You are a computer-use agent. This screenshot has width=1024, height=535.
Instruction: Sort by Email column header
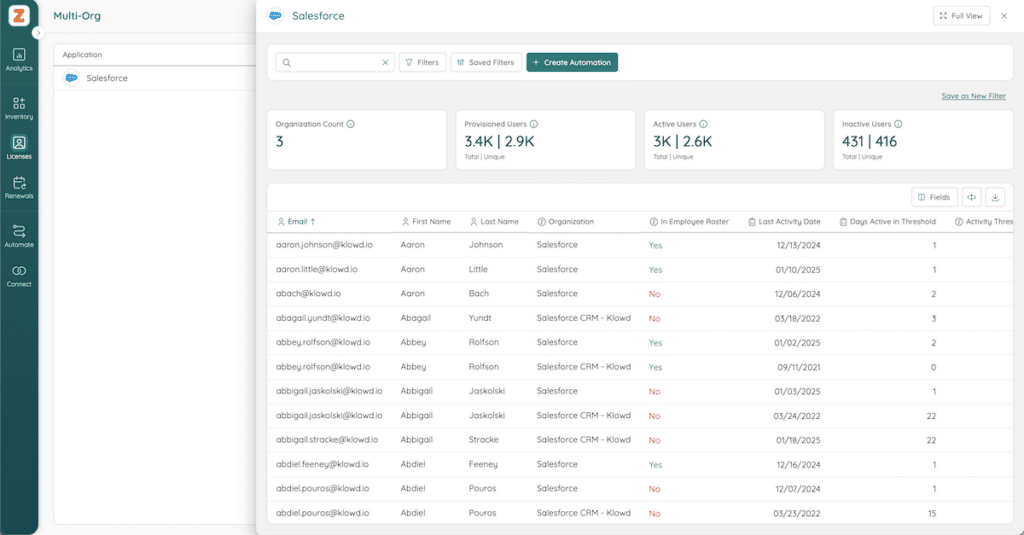[x=296, y=221]
